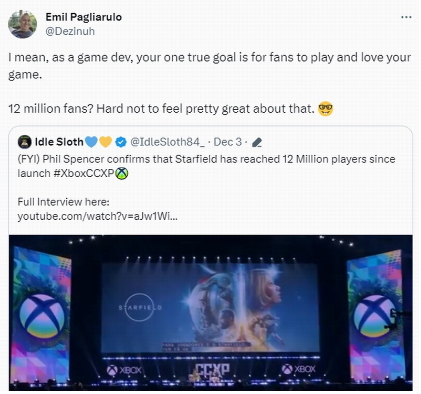Click the 'Full Interview here:' text
421x394 pixels.
click(x=63, y=202)
